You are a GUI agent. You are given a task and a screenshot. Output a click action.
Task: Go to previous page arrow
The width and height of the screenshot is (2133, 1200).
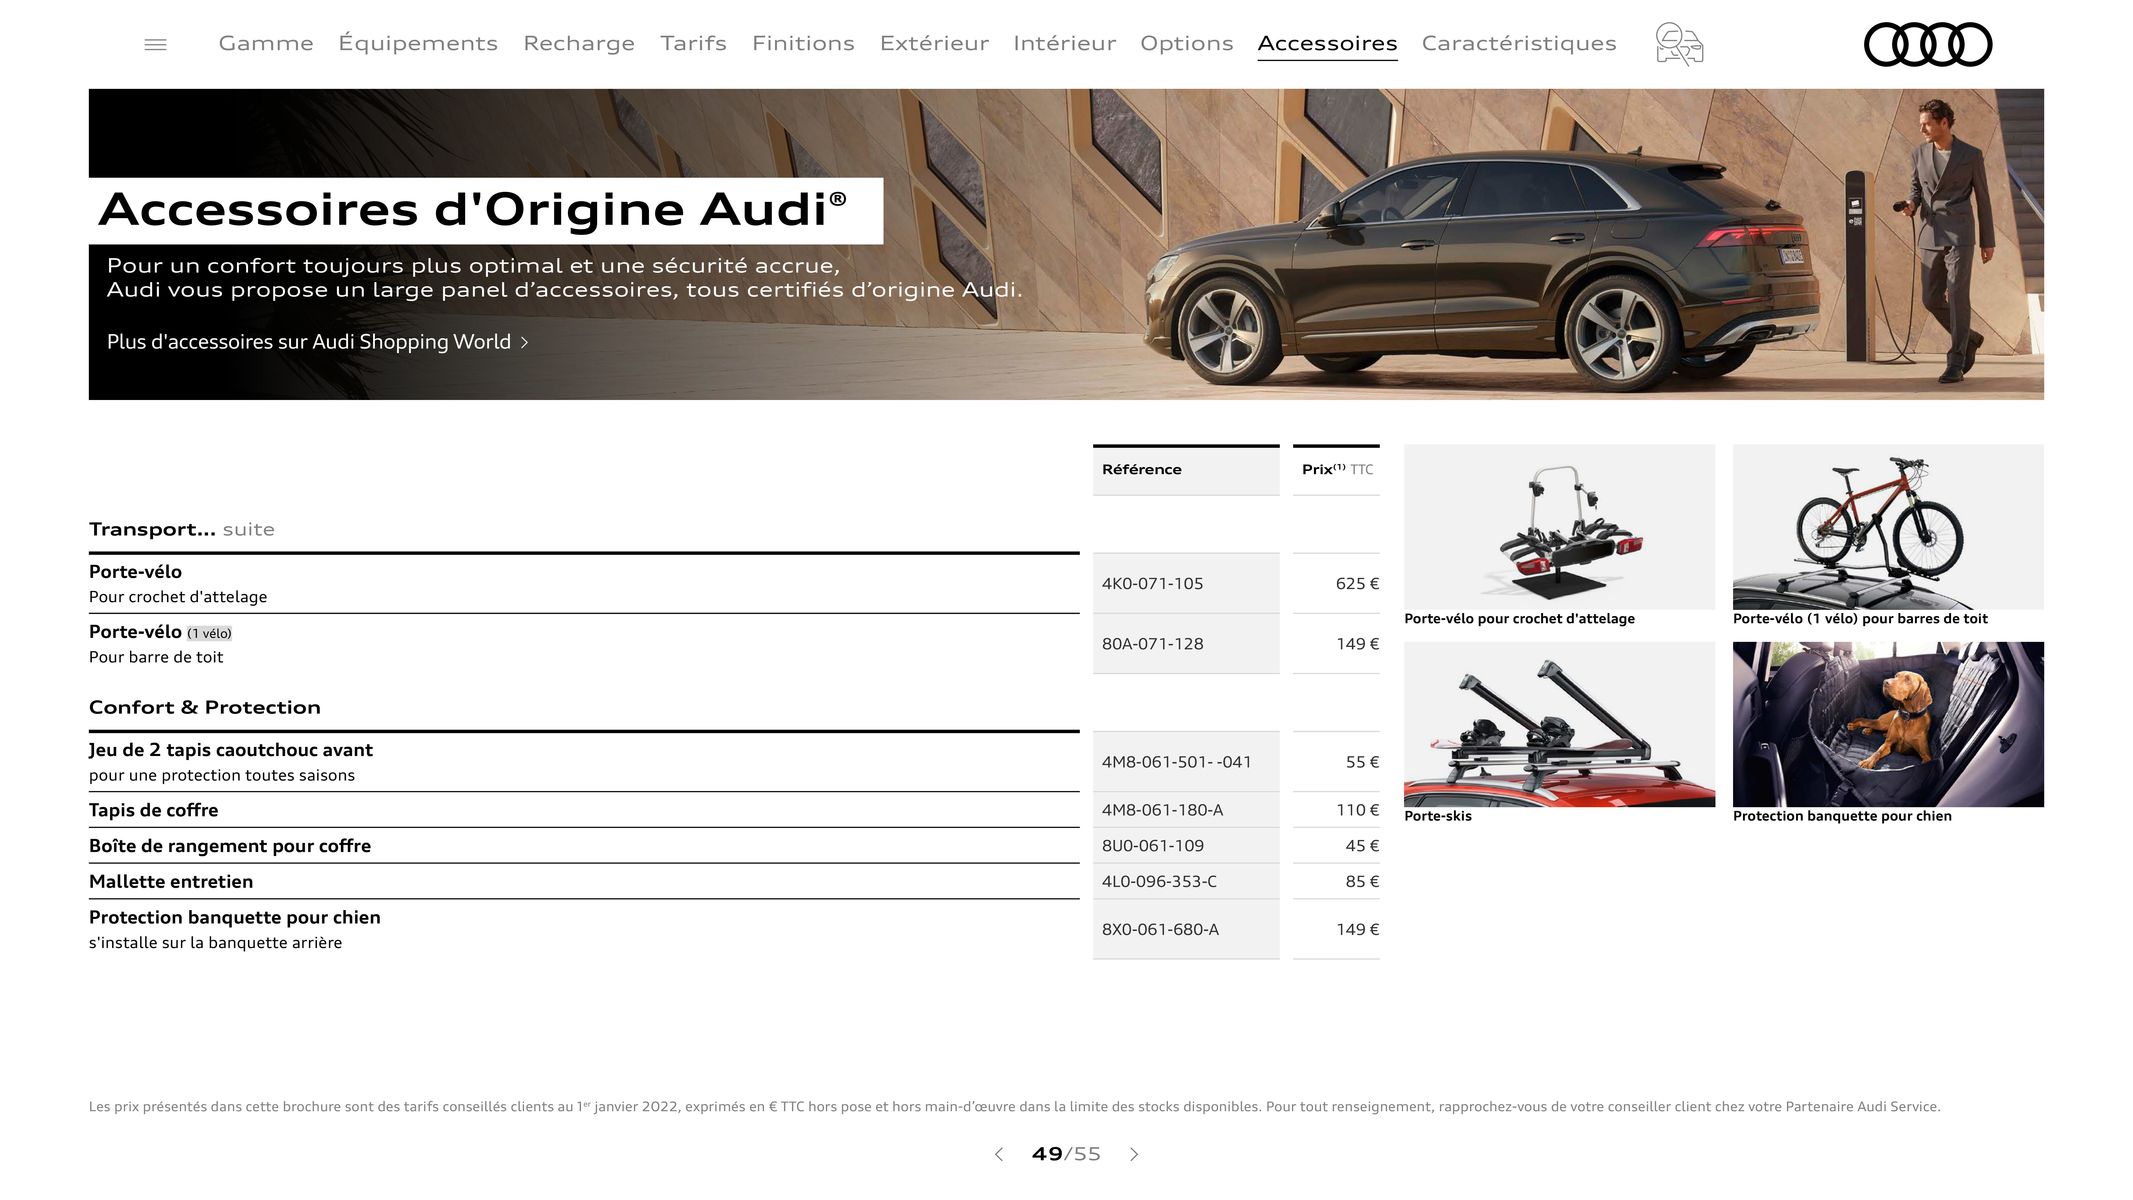[998, 1154]
